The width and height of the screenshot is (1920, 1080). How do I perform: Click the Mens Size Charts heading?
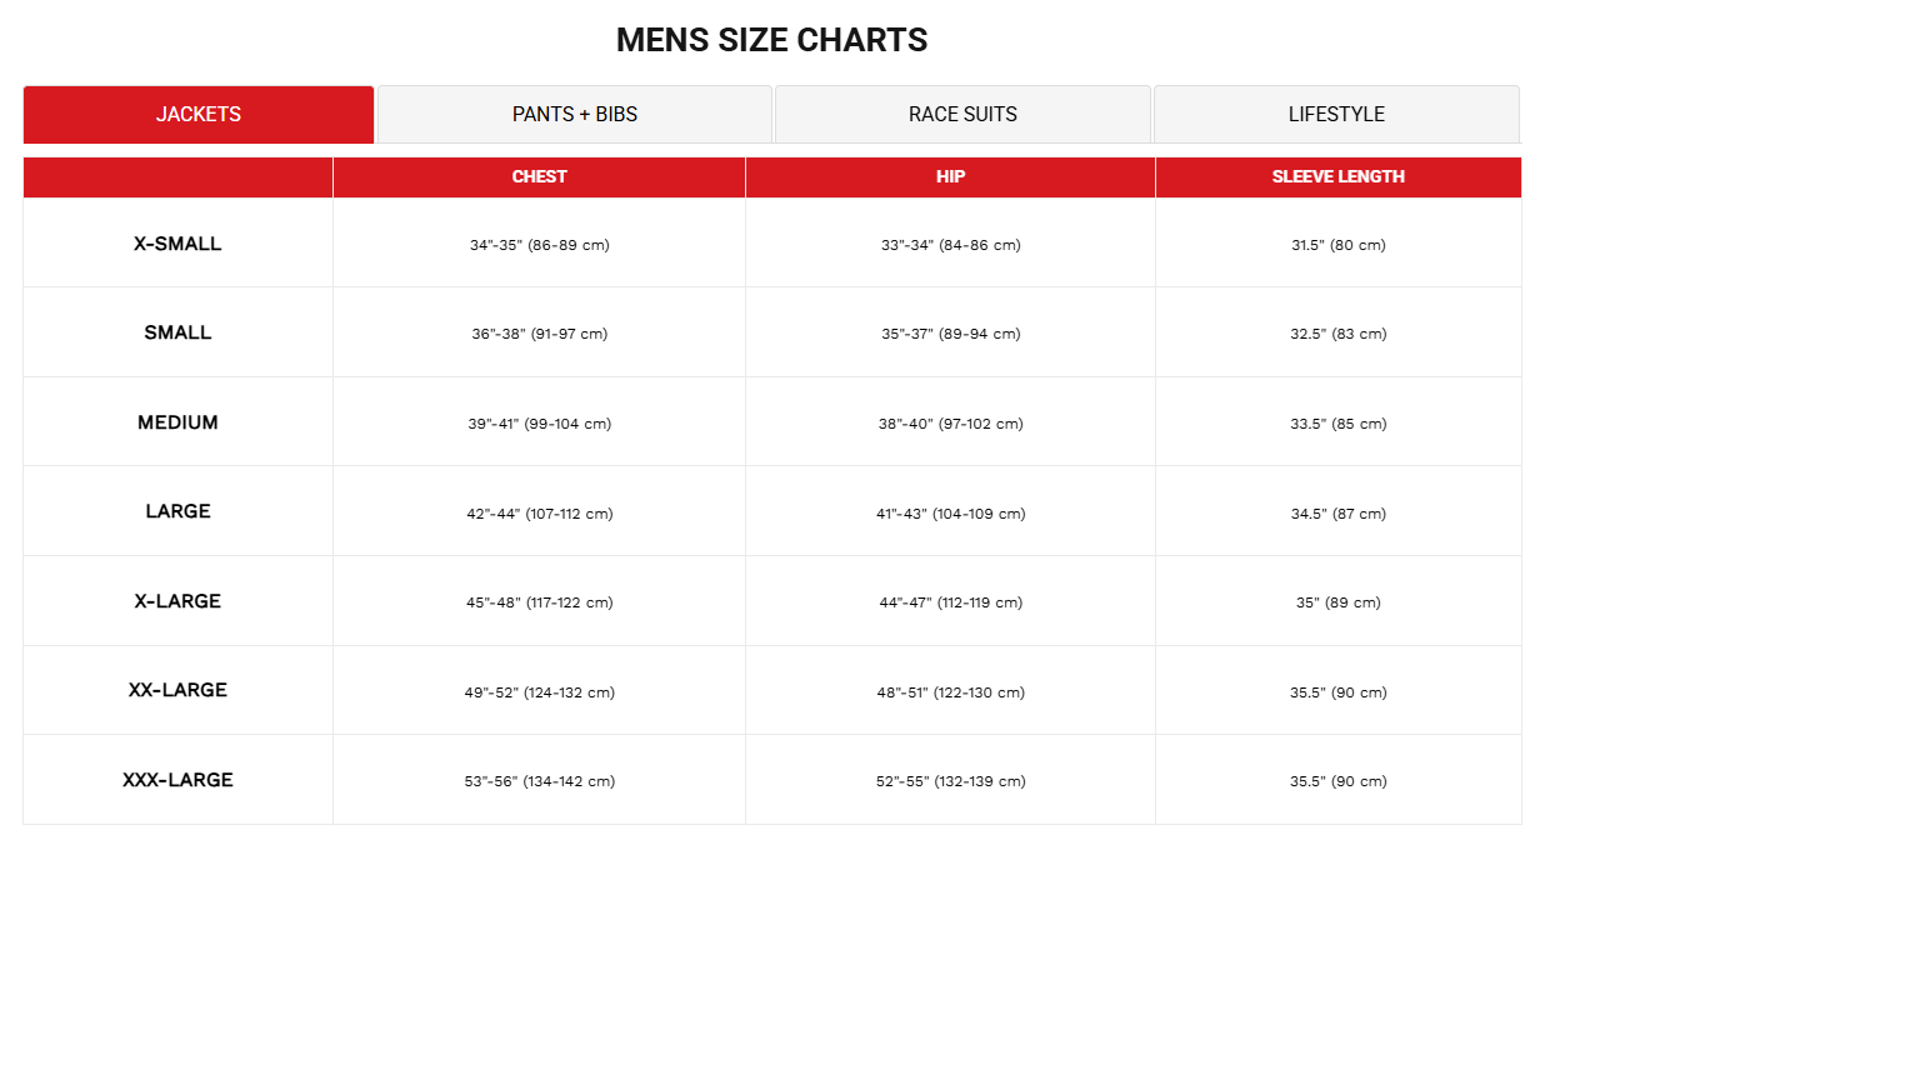[771, 40]
